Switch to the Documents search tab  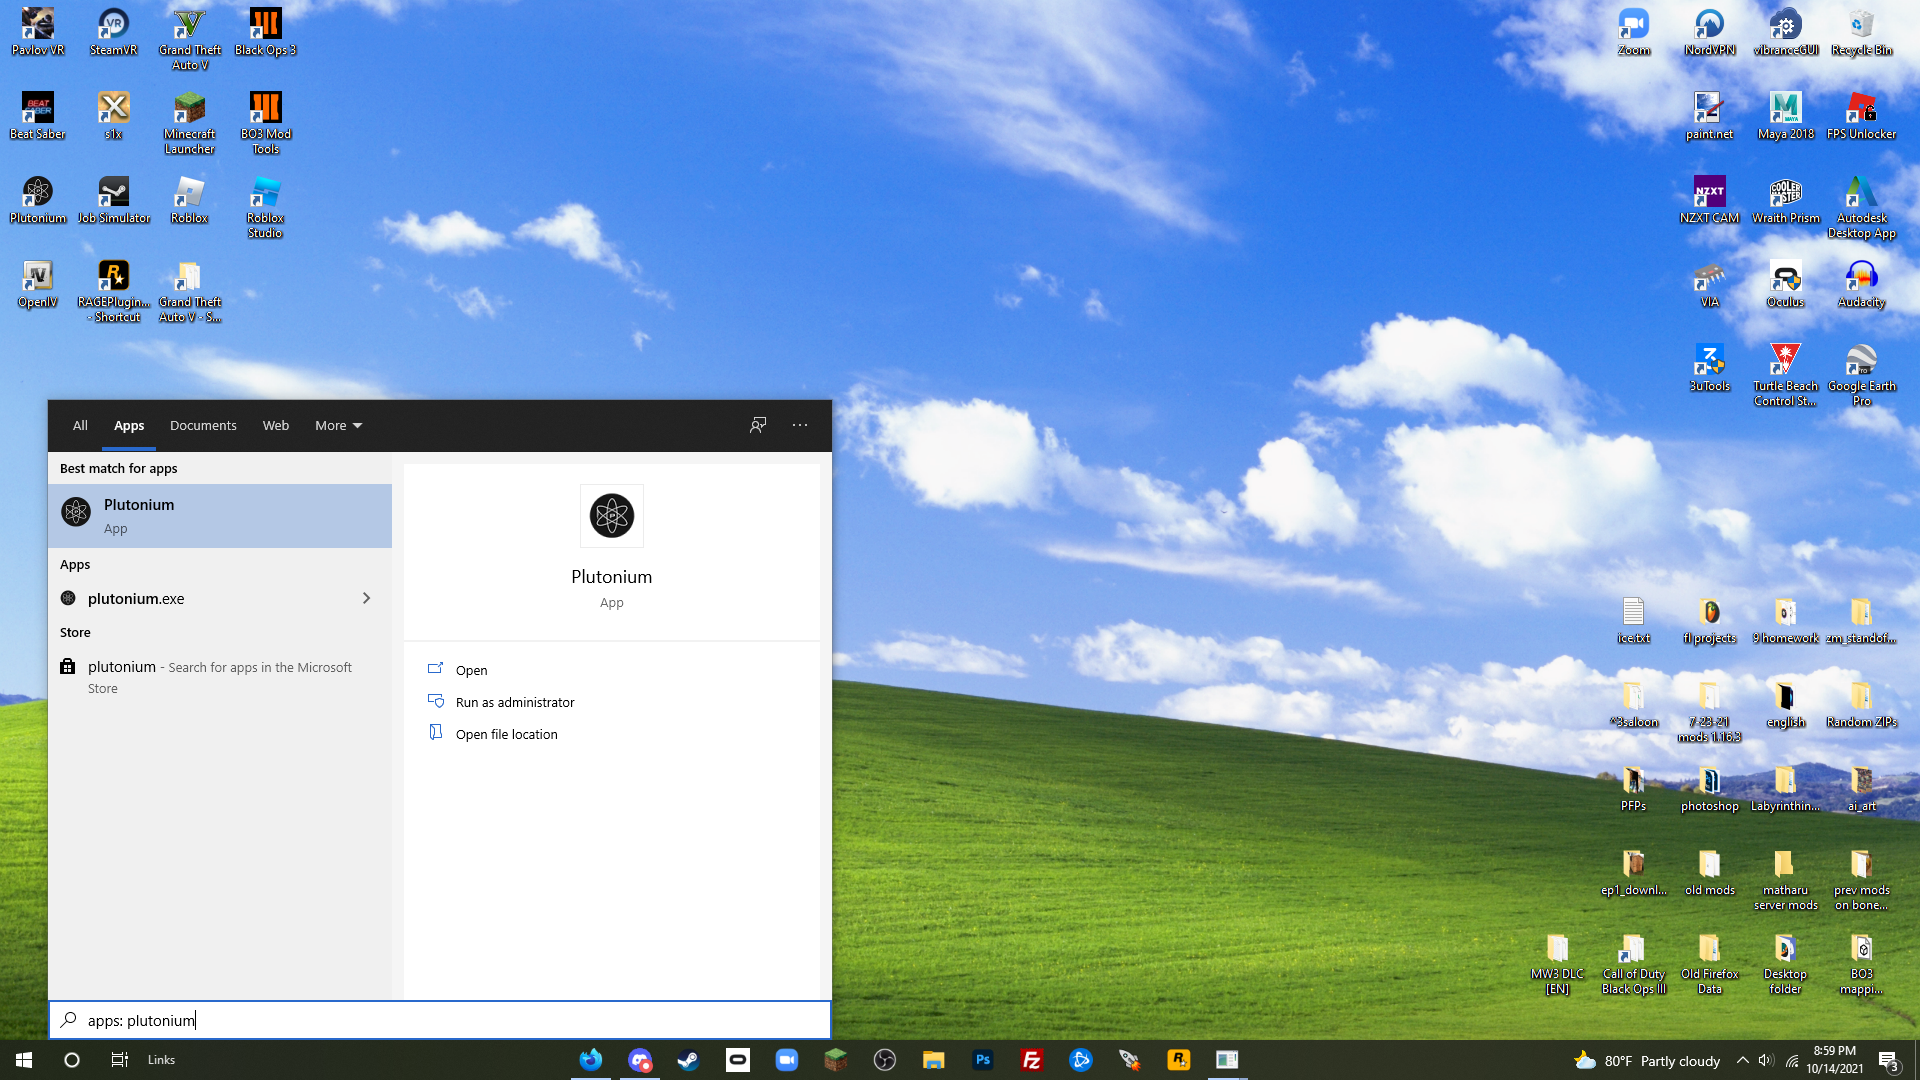pyautogui.click(x=203, y=425)
